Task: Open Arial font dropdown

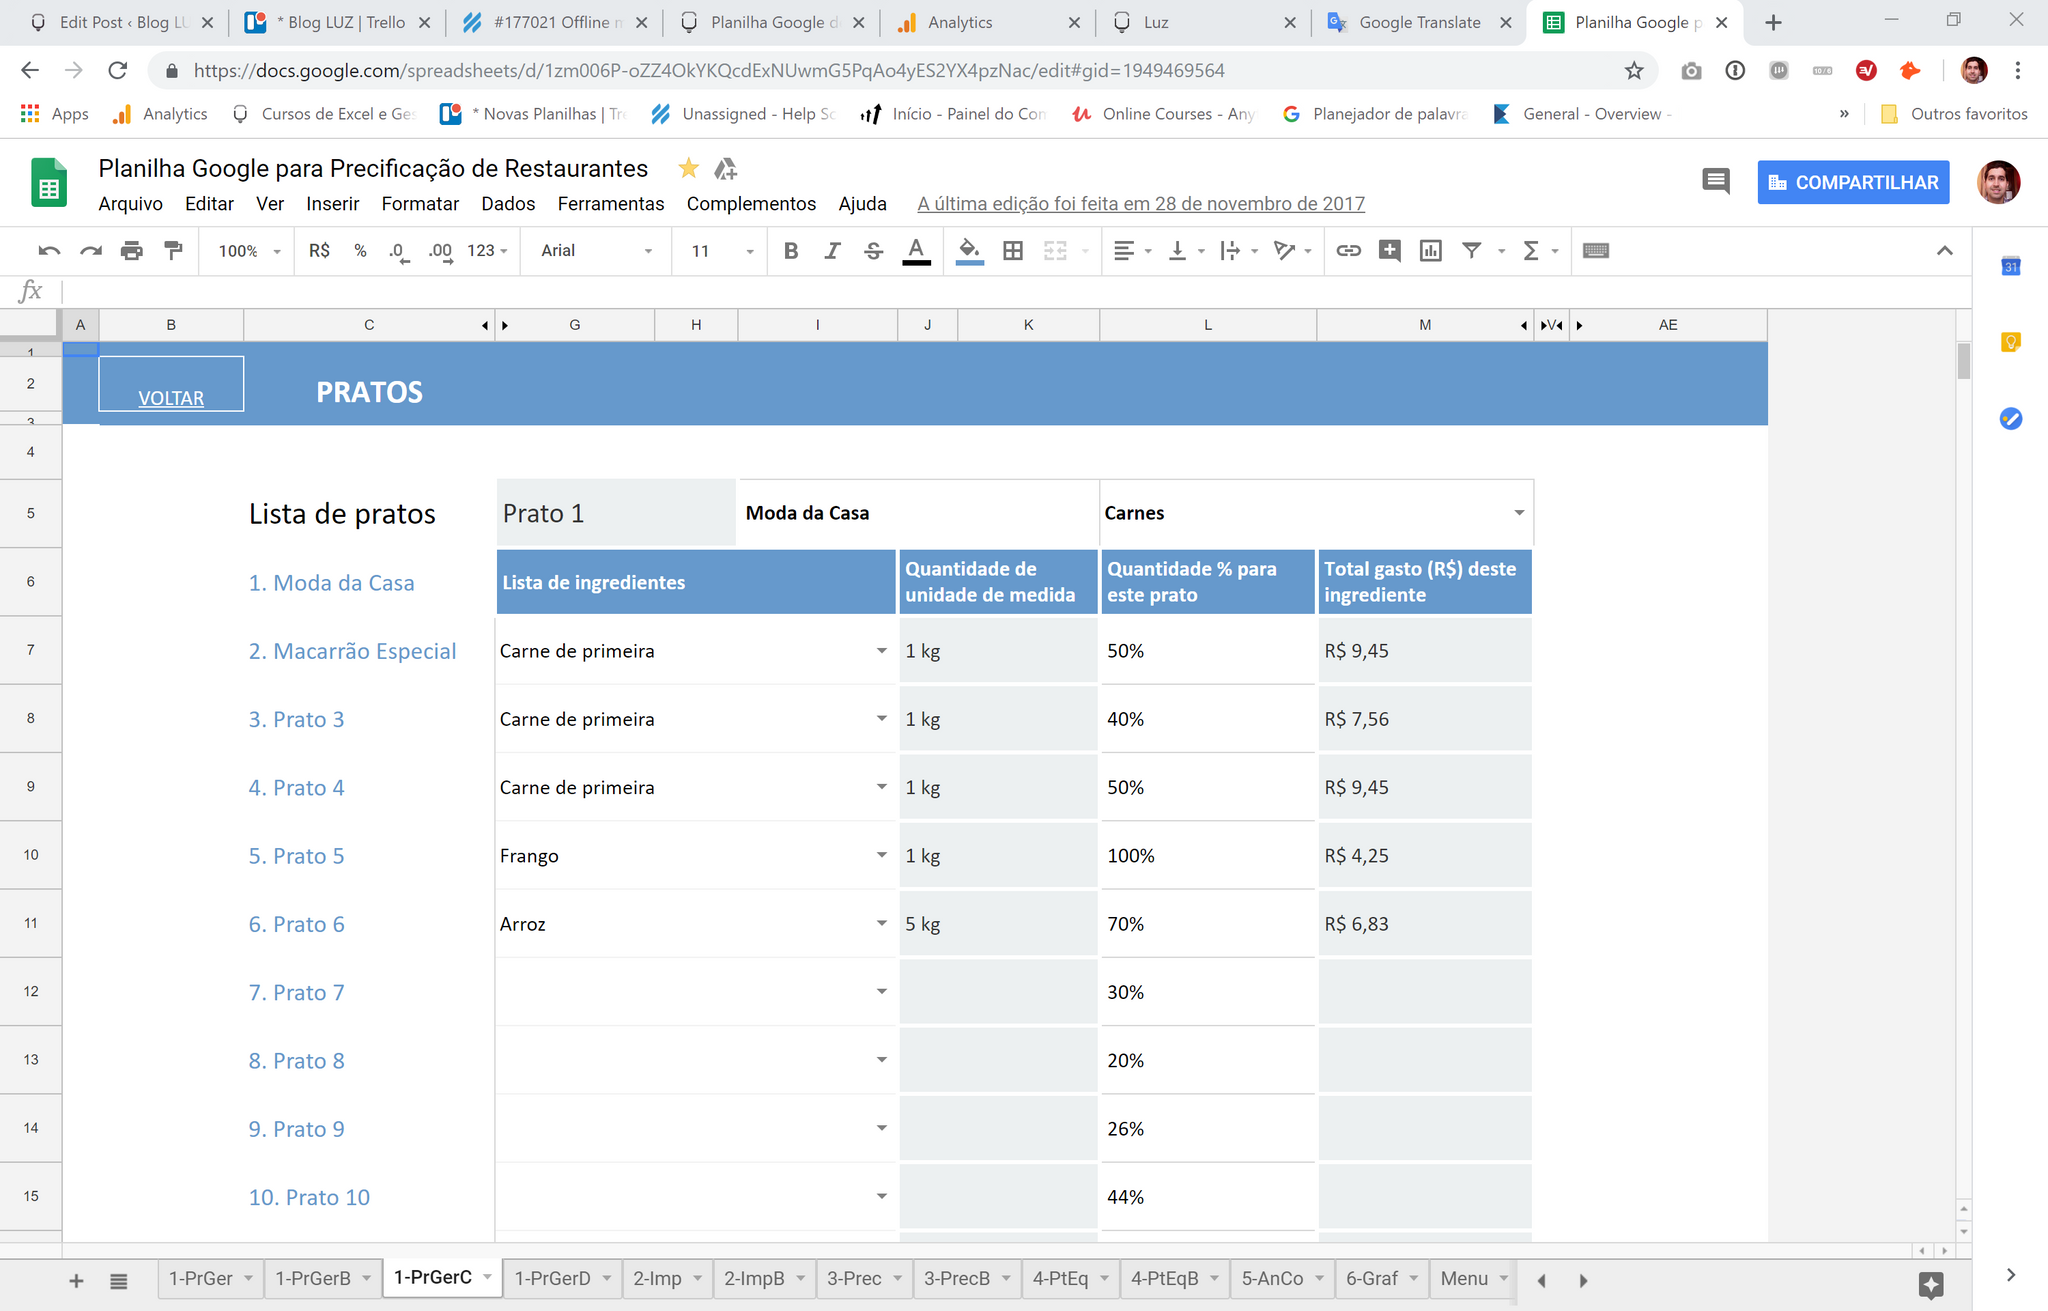Action: click(x=596, y=251)
